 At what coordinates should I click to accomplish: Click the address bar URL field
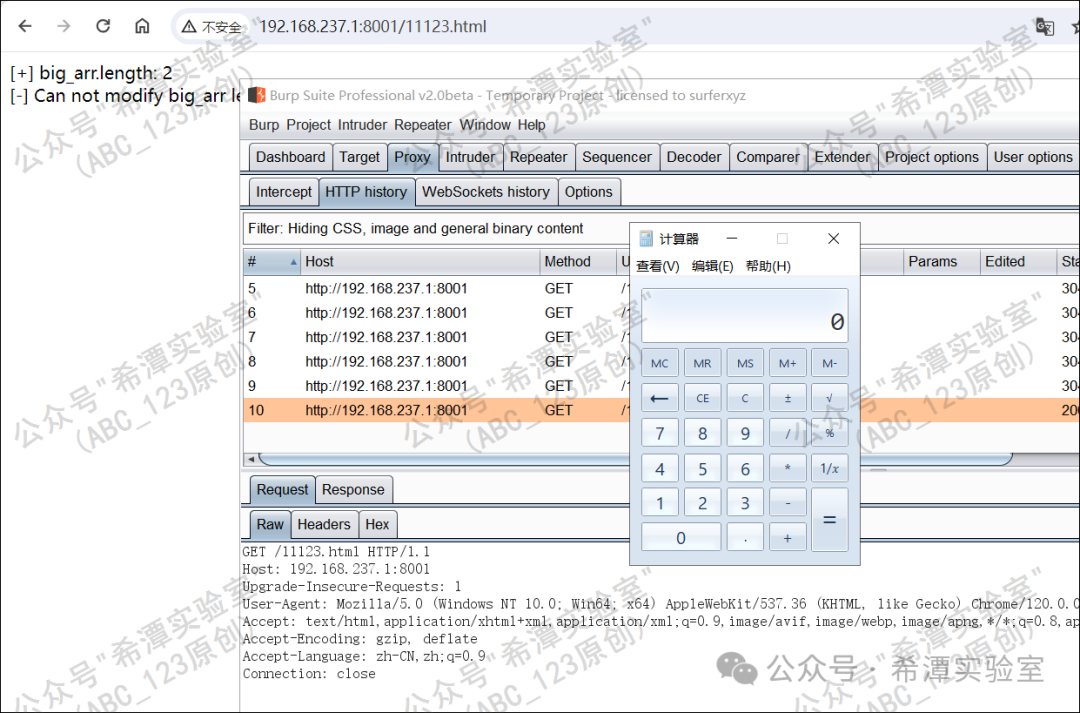[373, 26]
